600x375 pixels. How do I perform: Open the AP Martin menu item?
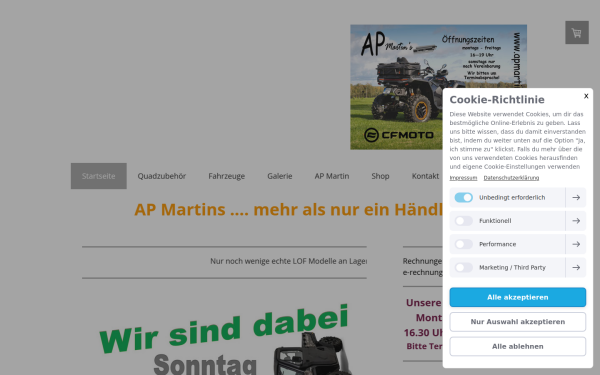(x=332, y=176)
